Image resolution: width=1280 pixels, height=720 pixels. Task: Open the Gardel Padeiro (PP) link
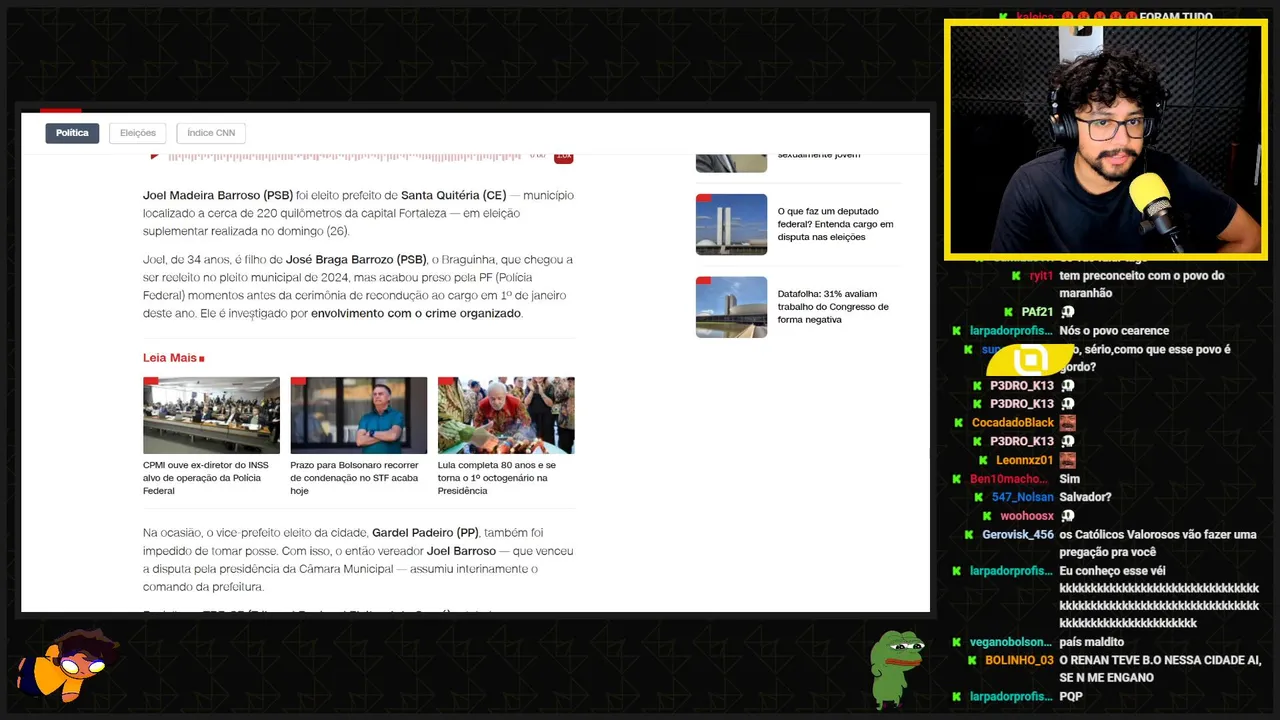pos(425,533)
